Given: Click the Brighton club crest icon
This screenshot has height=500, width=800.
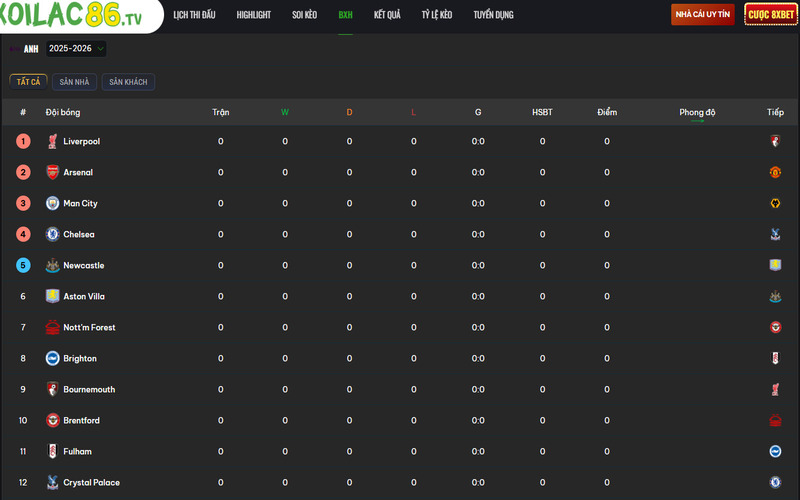Looking at the screenshot, I should (x=53, y=358).
